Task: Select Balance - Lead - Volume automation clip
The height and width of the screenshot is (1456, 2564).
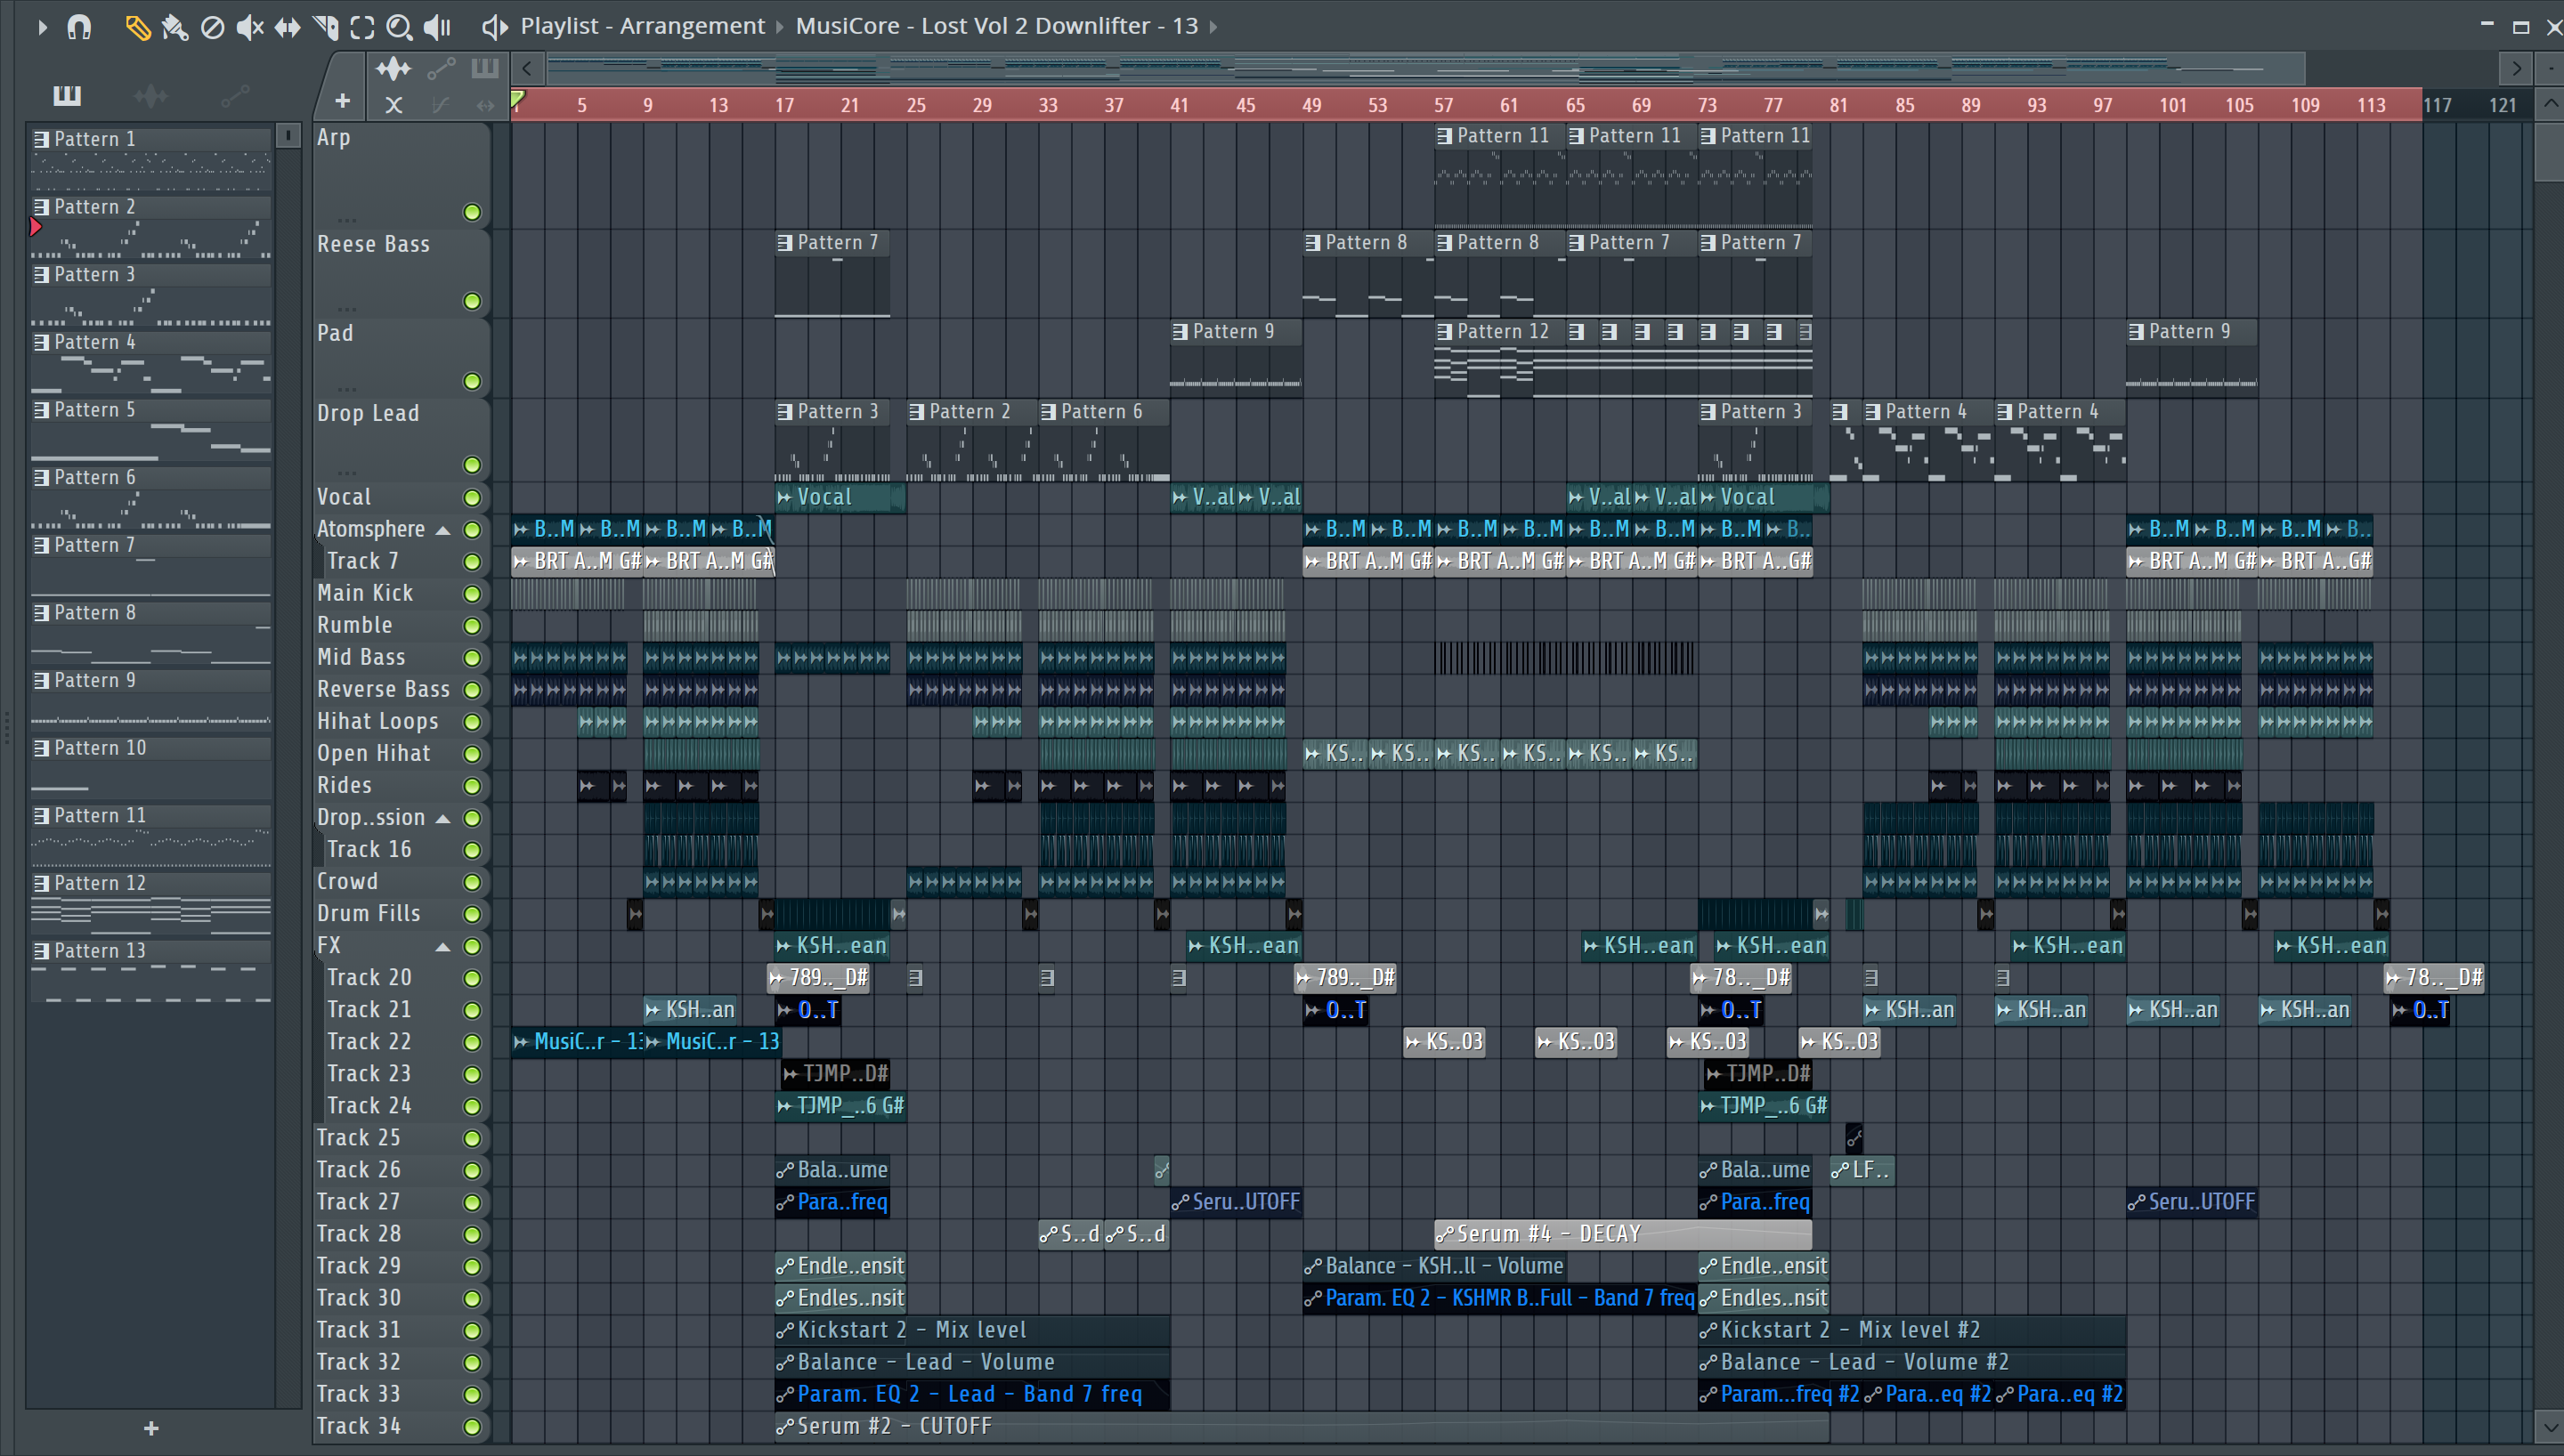Action: (971, 1363)
